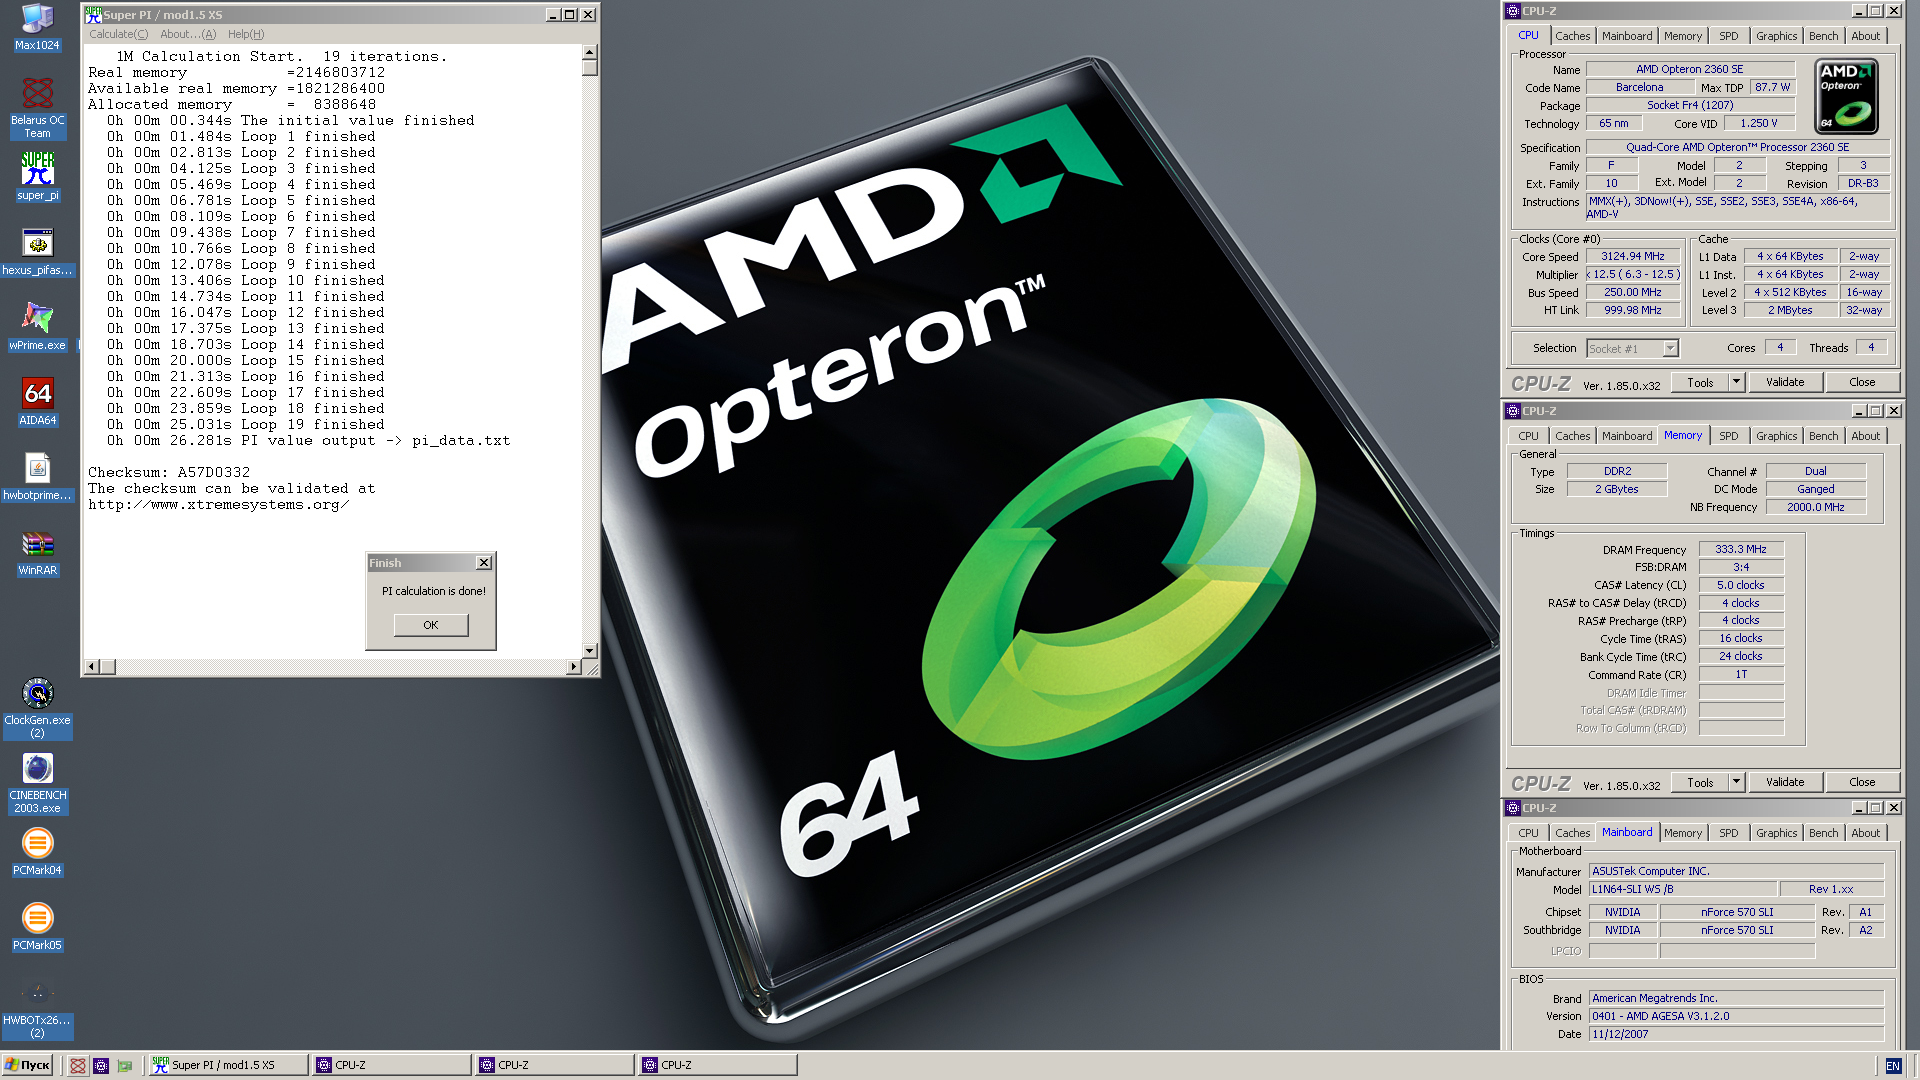Viewport: 1920px width, 1080px height.
Task: Open Bench tab in top CPU-Z window
Action: pyautogui.click(x=1824, y=36)
